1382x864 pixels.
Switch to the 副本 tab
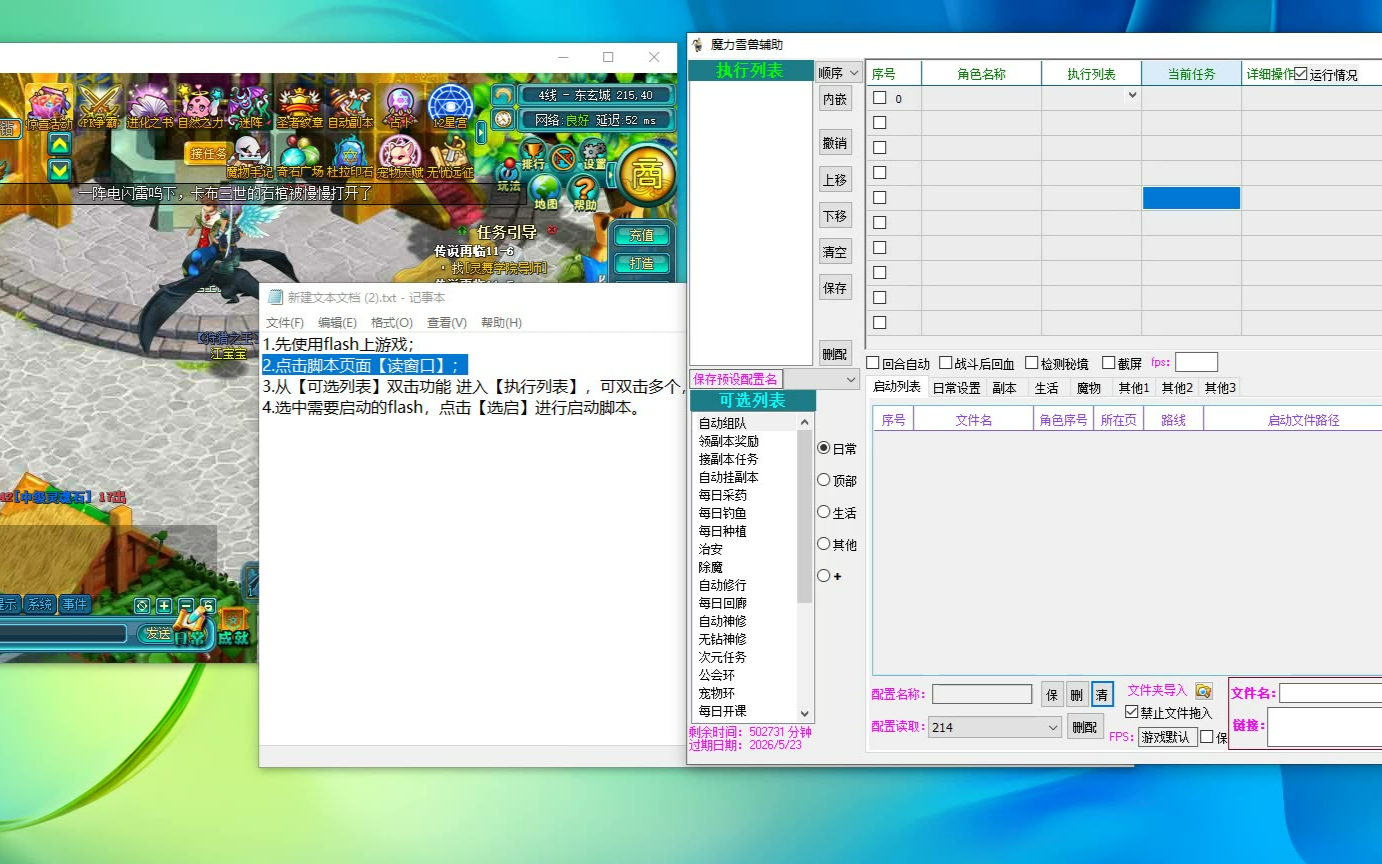1004,388
